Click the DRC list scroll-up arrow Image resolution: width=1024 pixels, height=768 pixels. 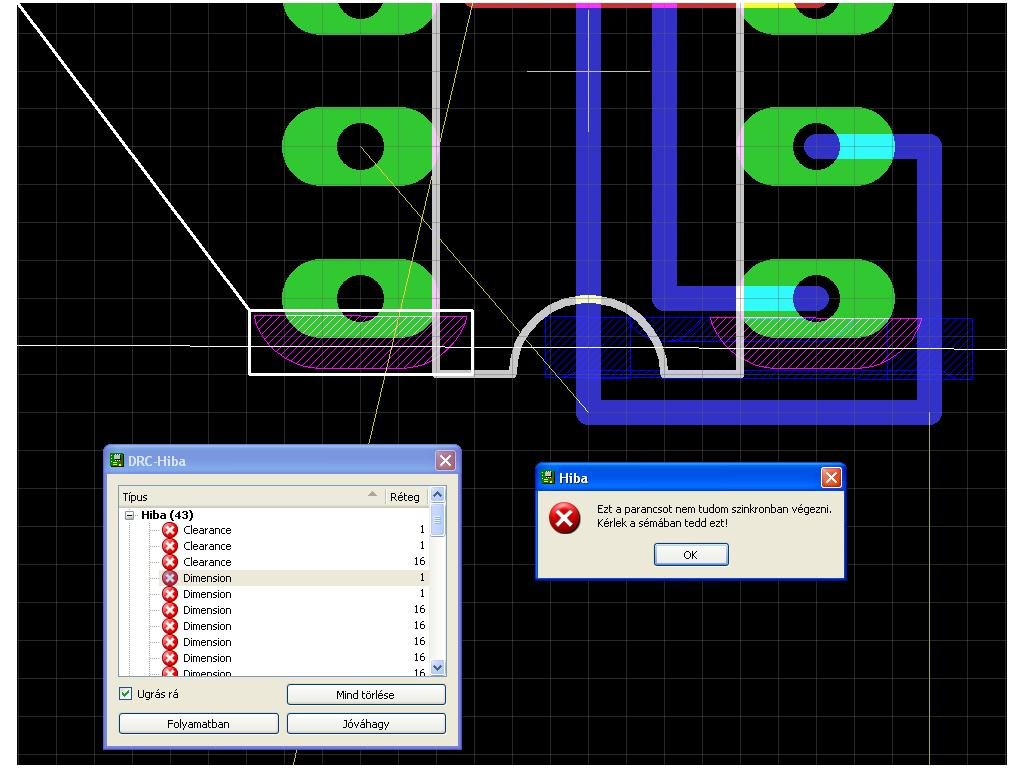tap(438, 495)
